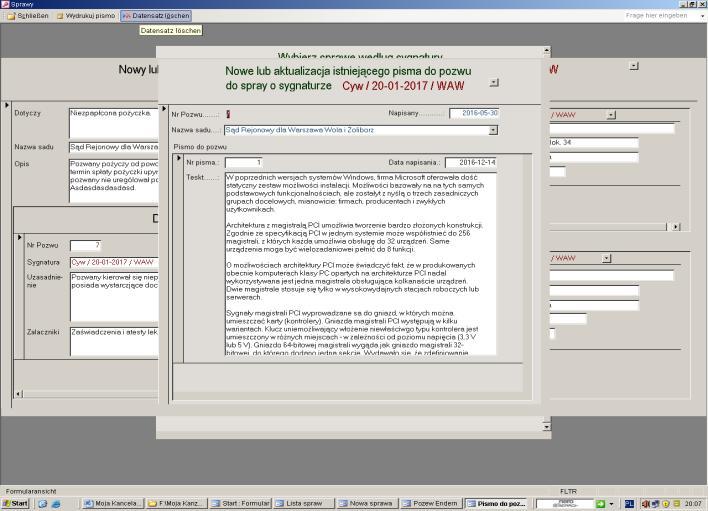Click the Załączniki field in the left window
Viewport: 708px width, 511px height.
point(114,341)
